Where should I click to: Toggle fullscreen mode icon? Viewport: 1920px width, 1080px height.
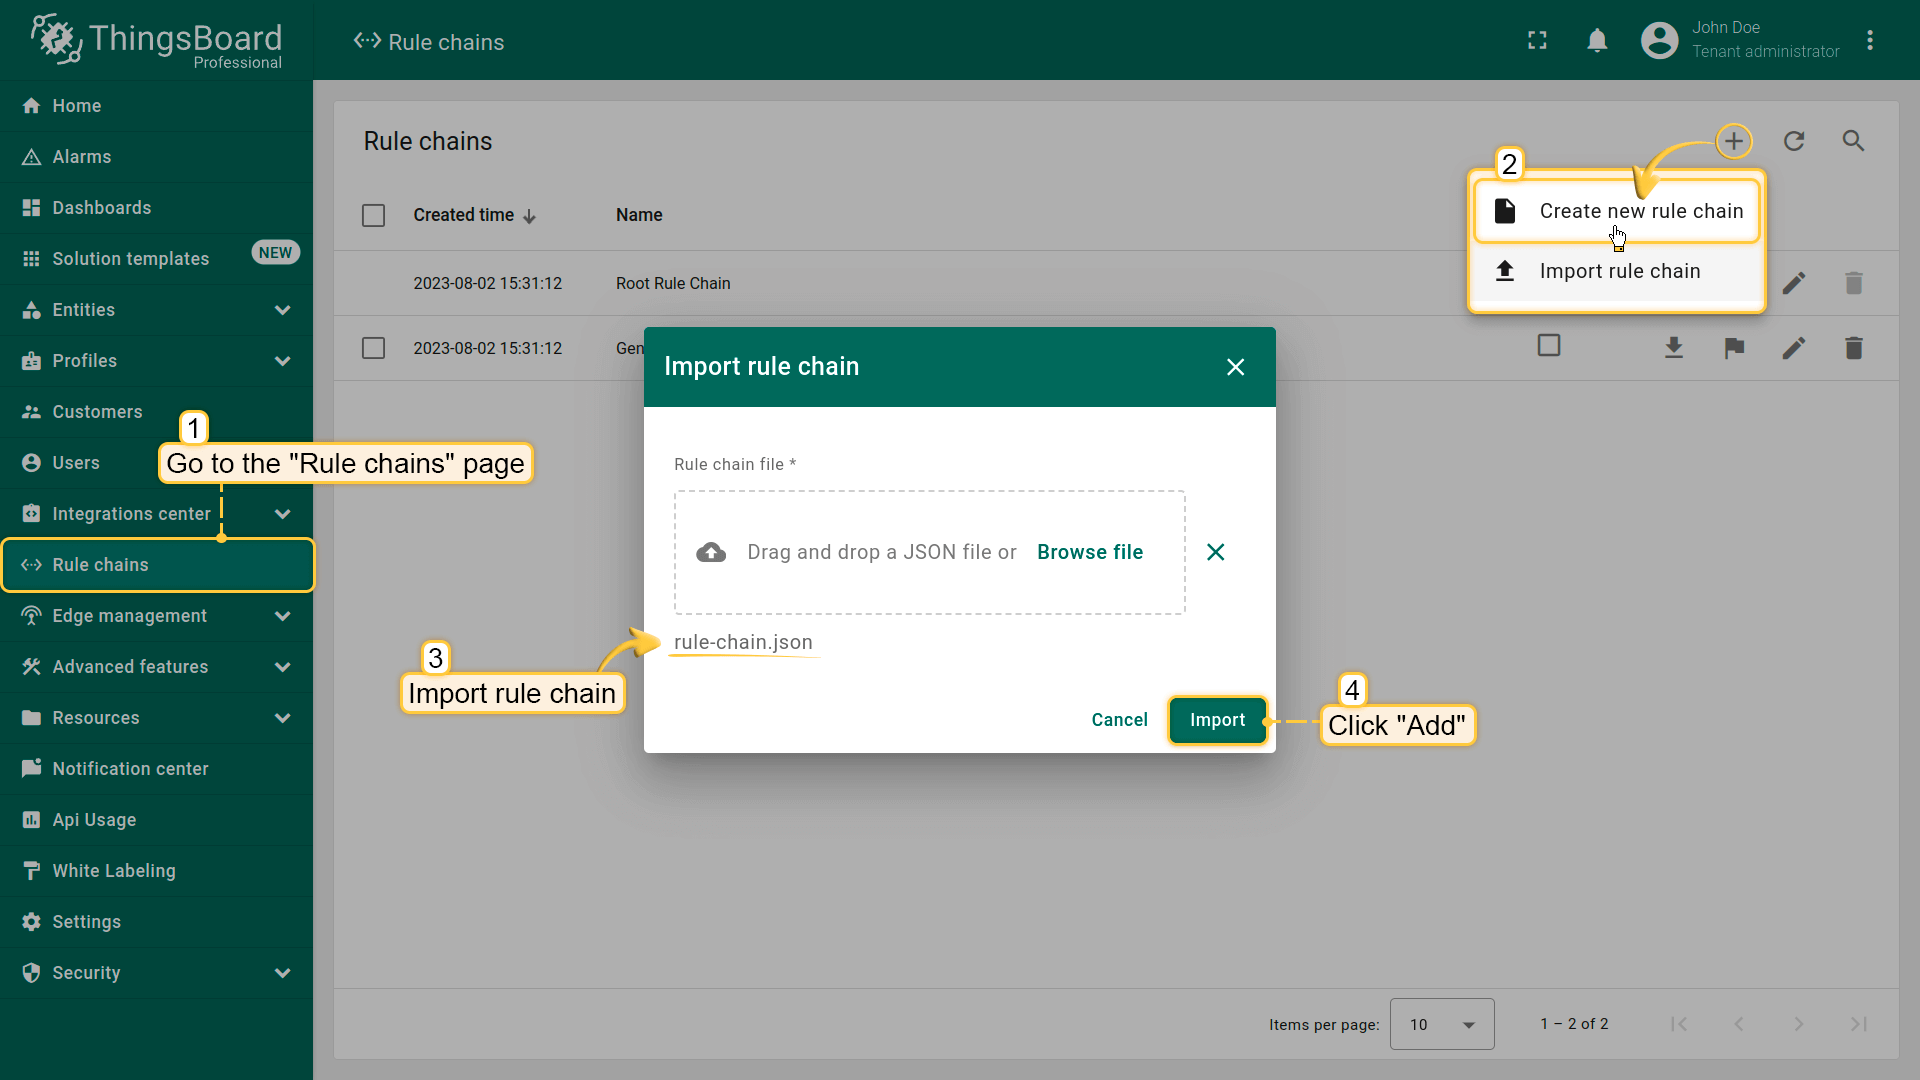[1537, 41]
